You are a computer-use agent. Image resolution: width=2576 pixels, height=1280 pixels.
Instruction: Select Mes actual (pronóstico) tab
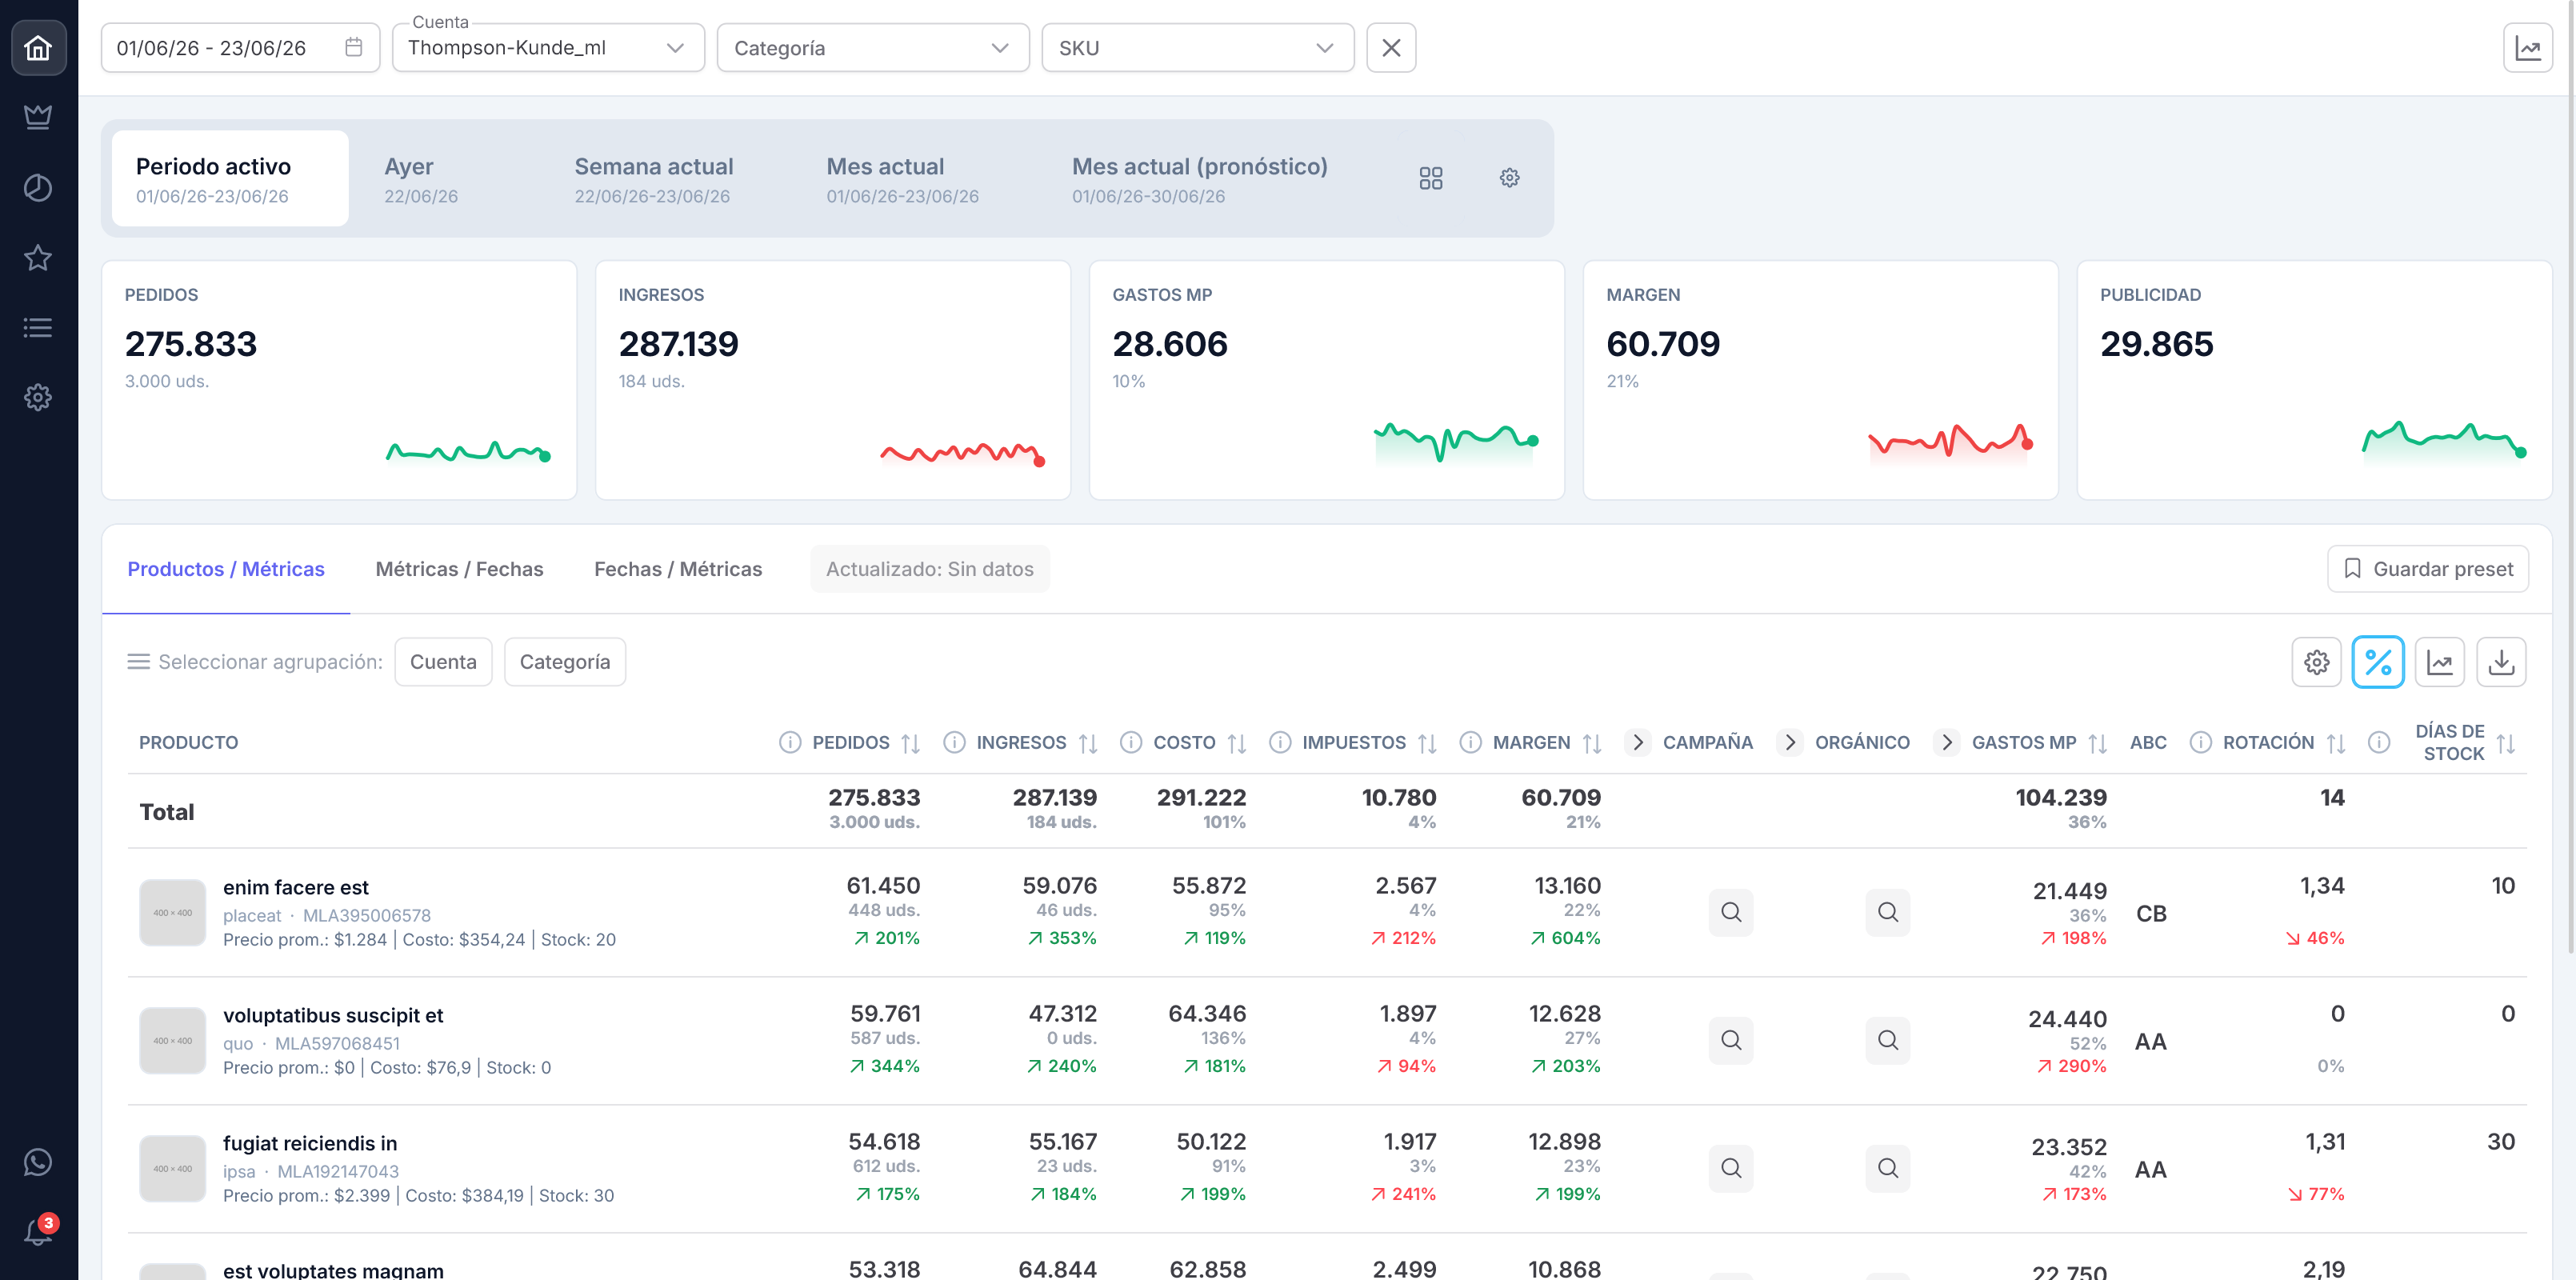click(x=1200, y=179)
